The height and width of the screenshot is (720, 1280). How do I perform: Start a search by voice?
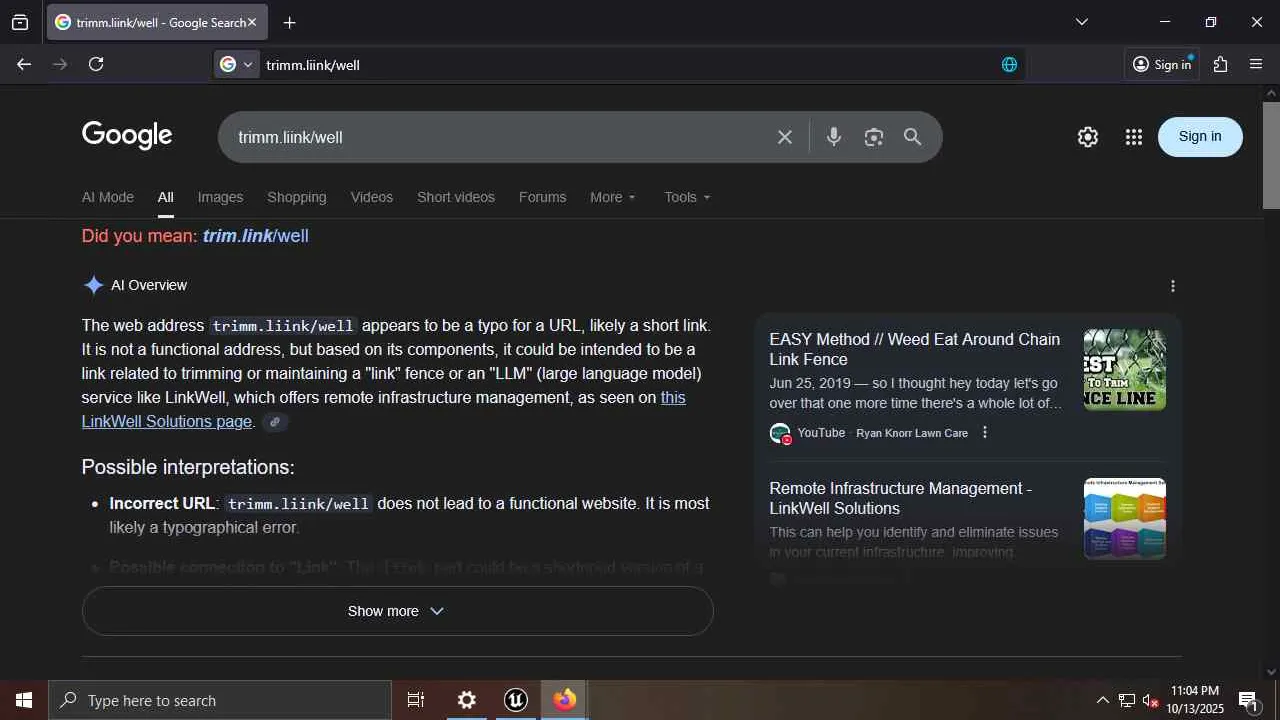[x=834, y=137]
